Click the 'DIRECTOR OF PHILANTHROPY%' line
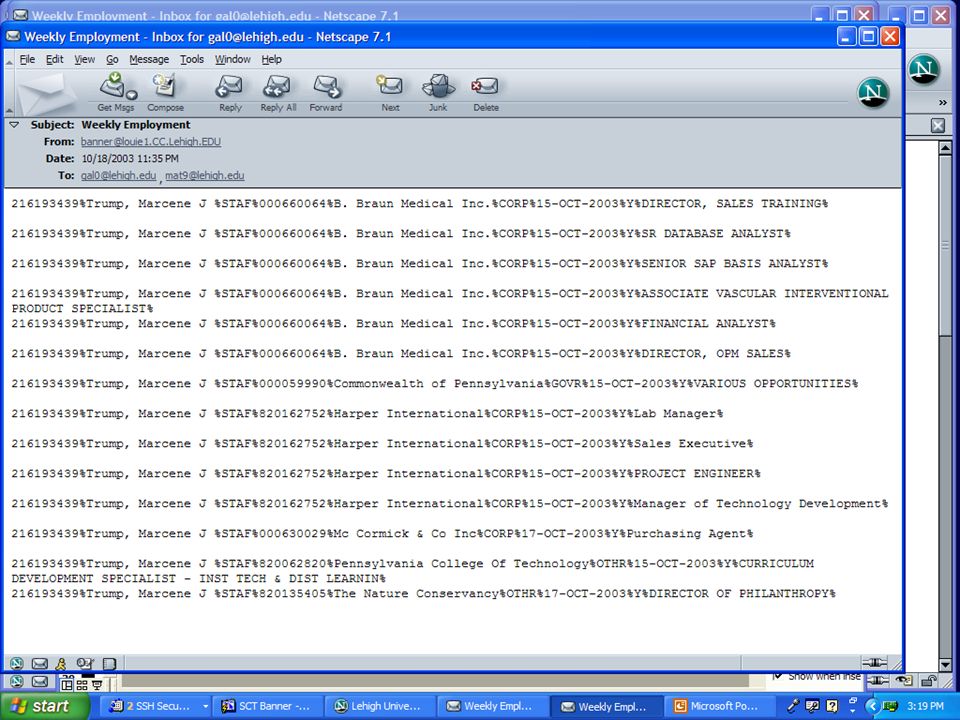 point(424,594)
